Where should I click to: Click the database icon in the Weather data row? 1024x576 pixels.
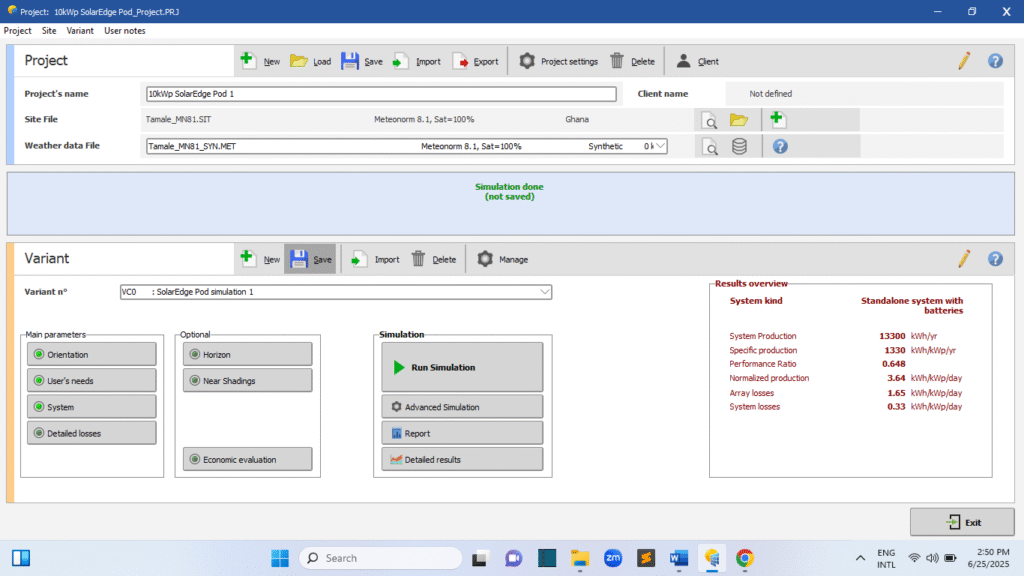(738, 147)
